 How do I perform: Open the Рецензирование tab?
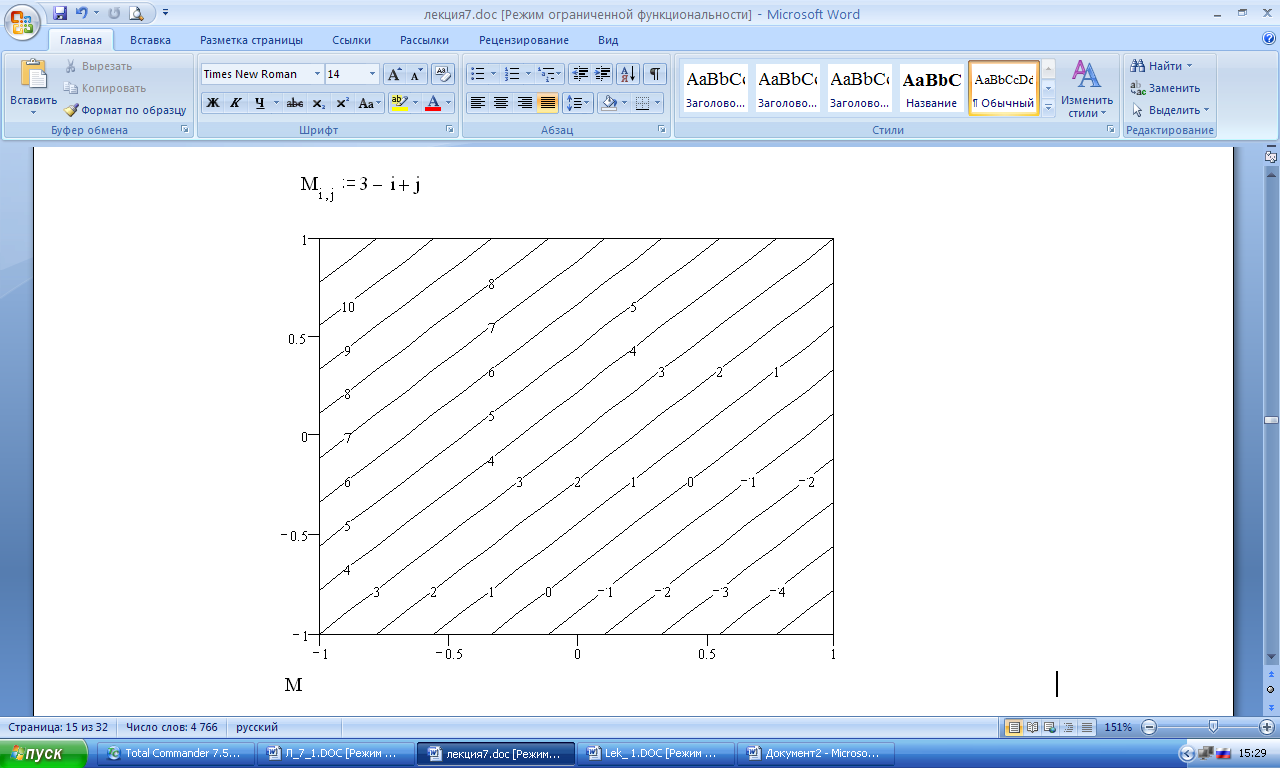coord(524,40)
